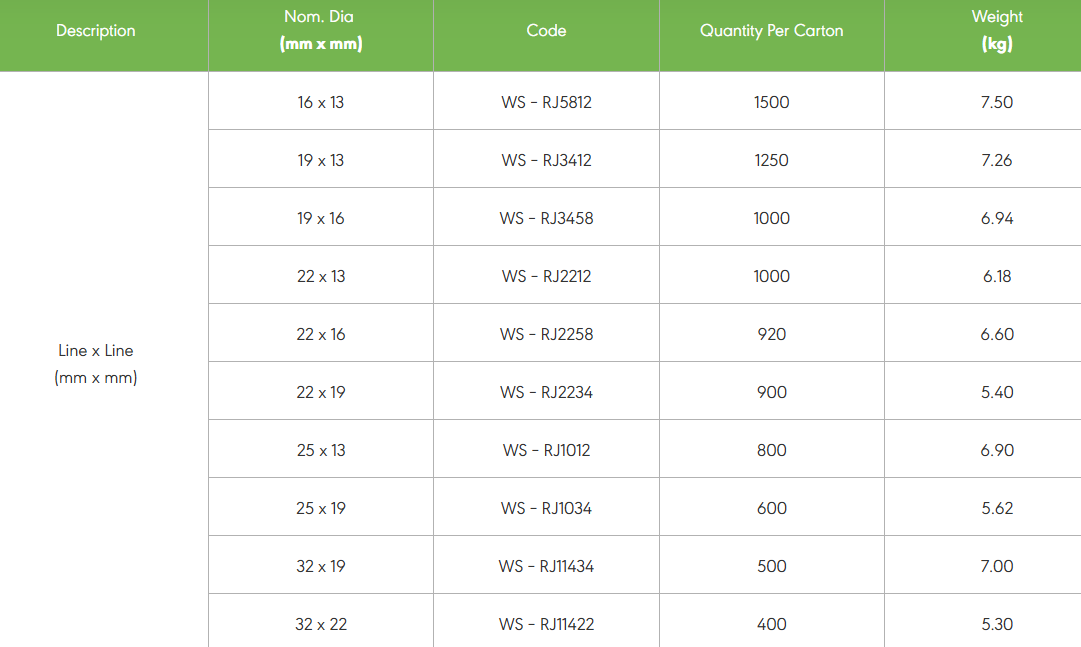The width and height of the screenshot is (1081, 647).
Task: Select product code WS - RJ11434
Action: (546, 566)
